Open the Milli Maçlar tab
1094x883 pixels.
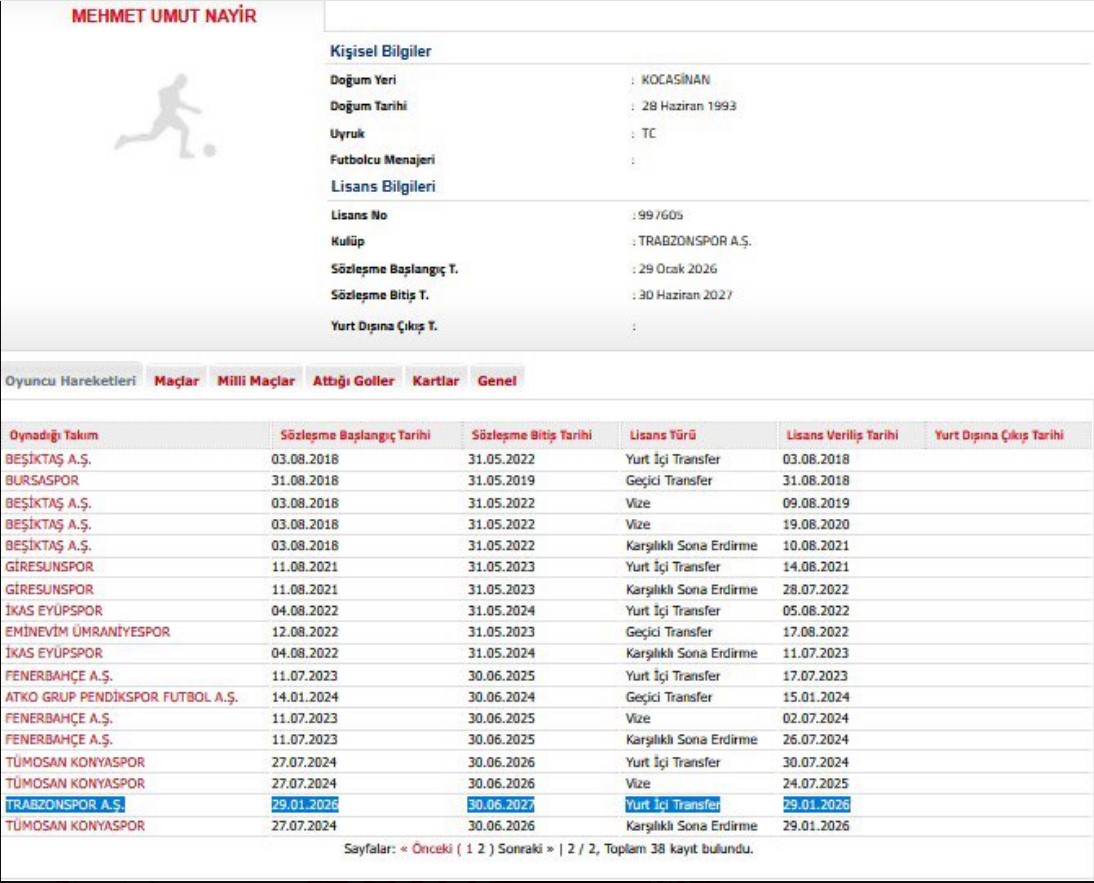coord(256,381)
